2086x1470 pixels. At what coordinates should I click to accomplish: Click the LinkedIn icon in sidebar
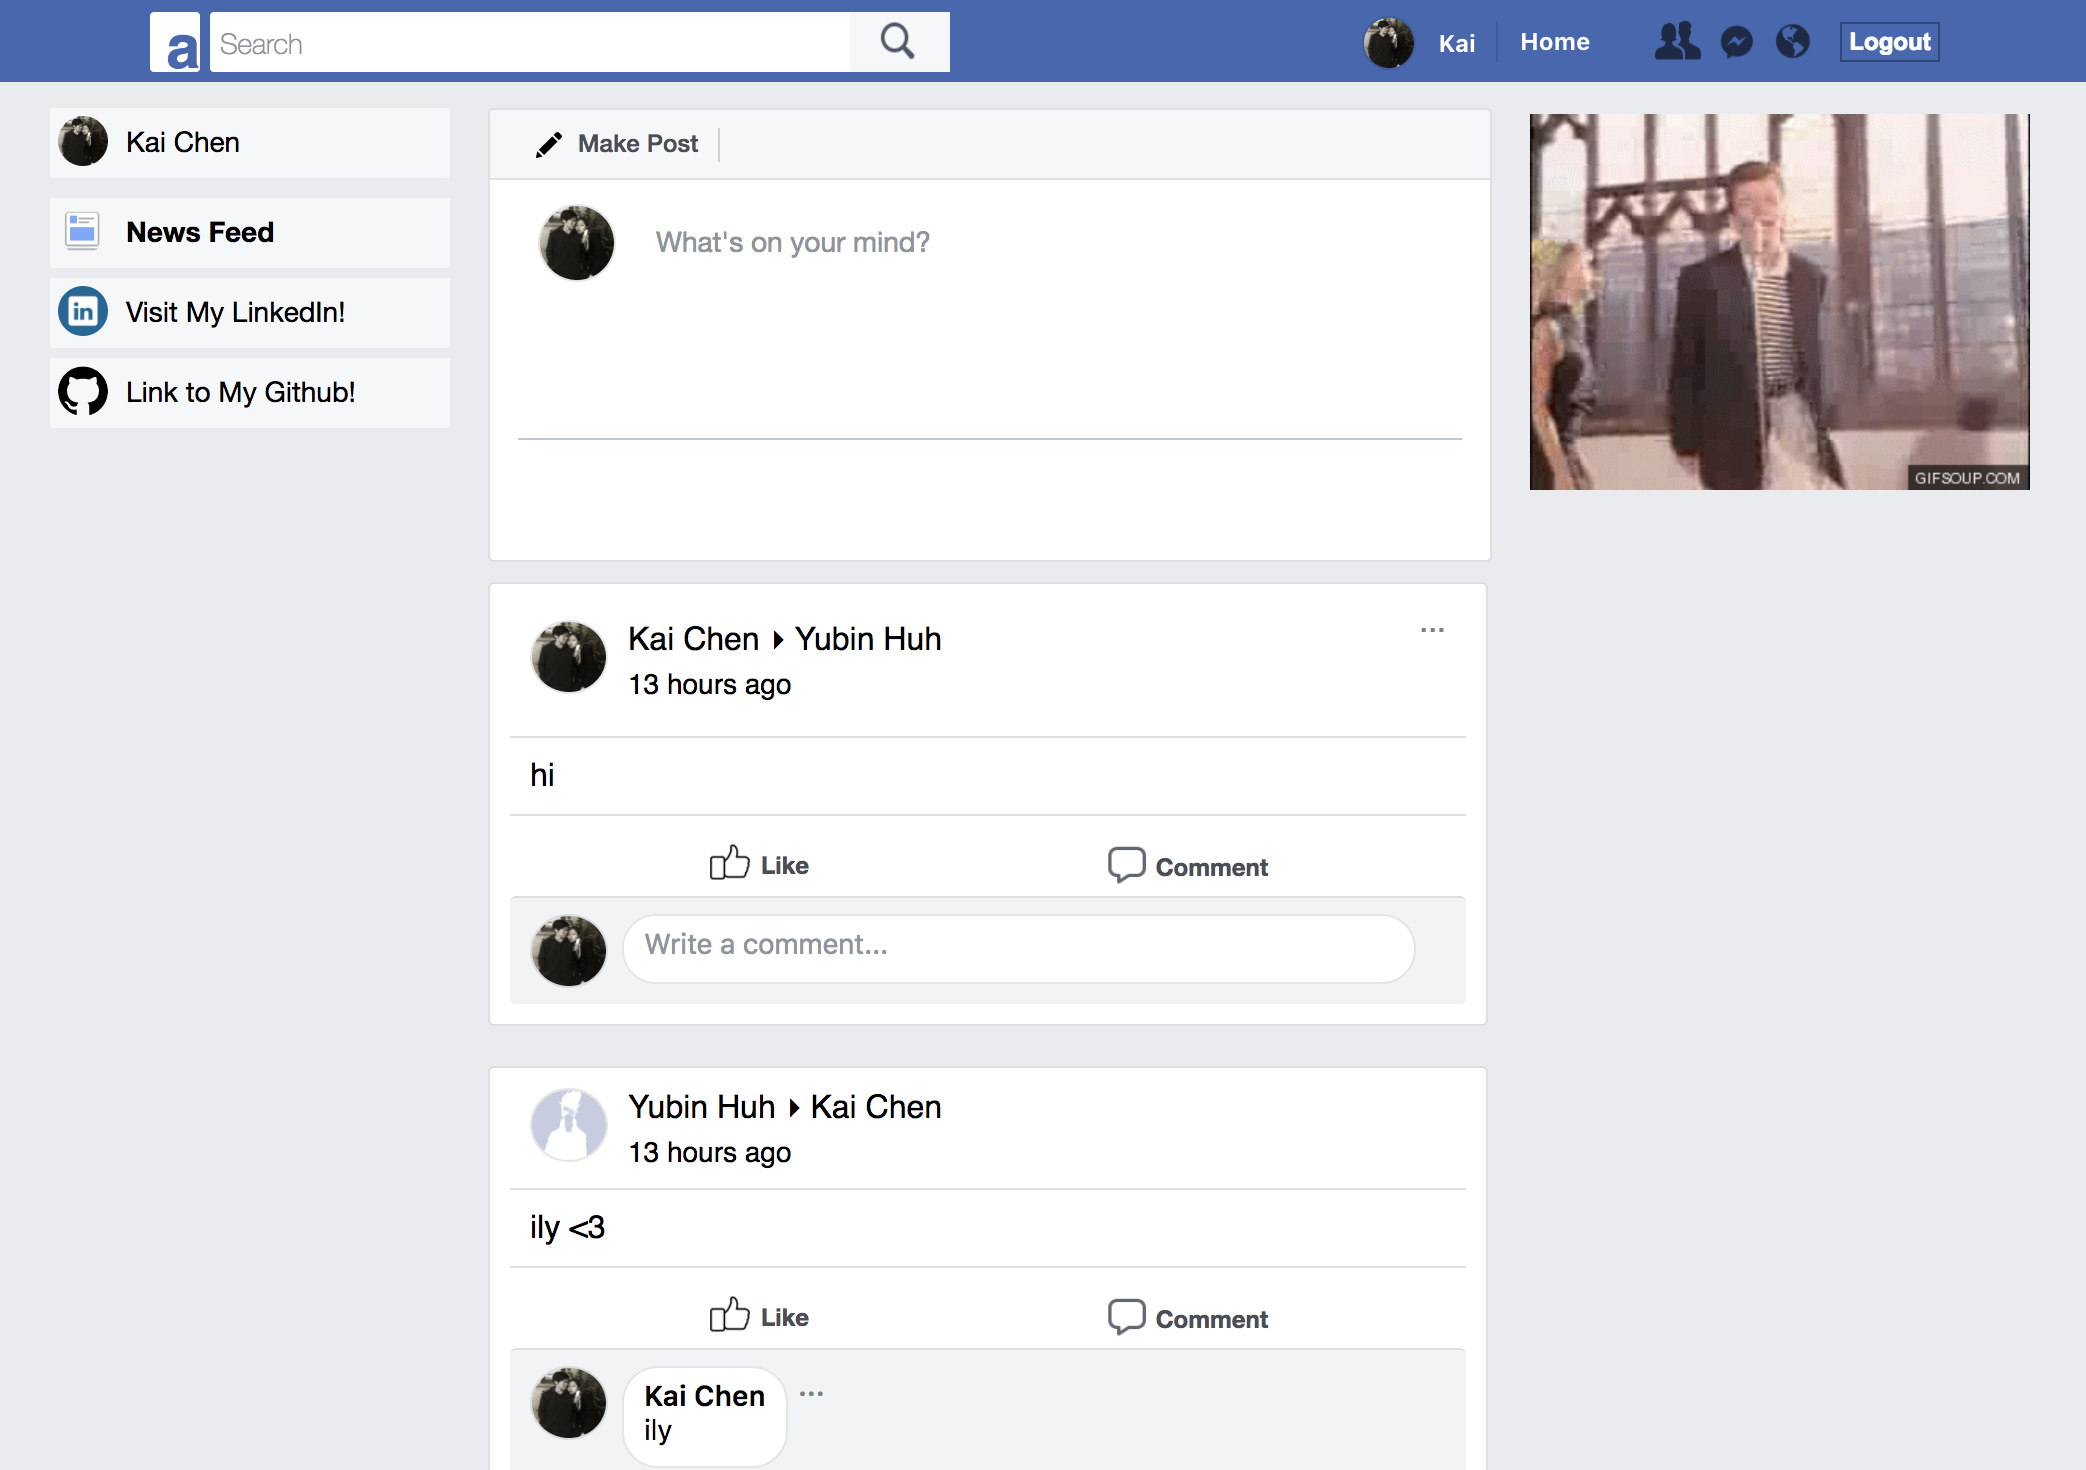(83, 312)
